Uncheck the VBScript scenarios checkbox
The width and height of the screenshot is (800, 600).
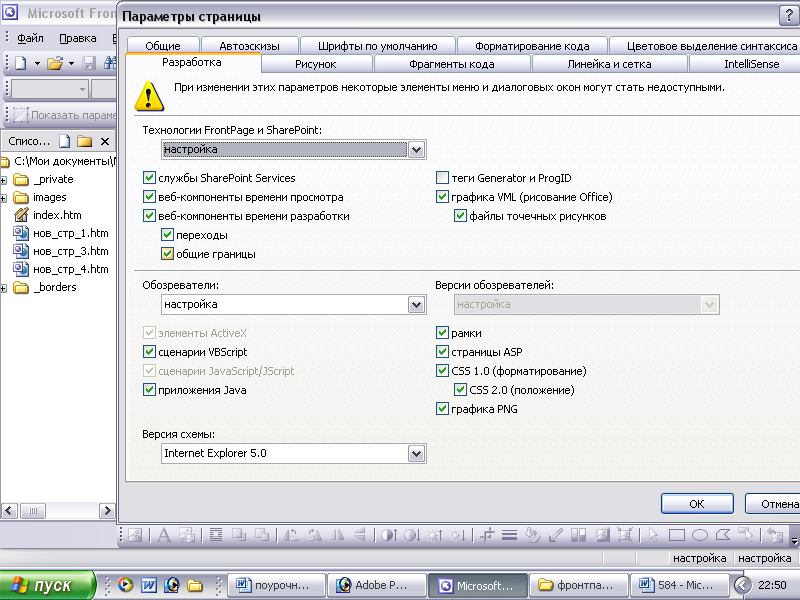coord(149,352)
